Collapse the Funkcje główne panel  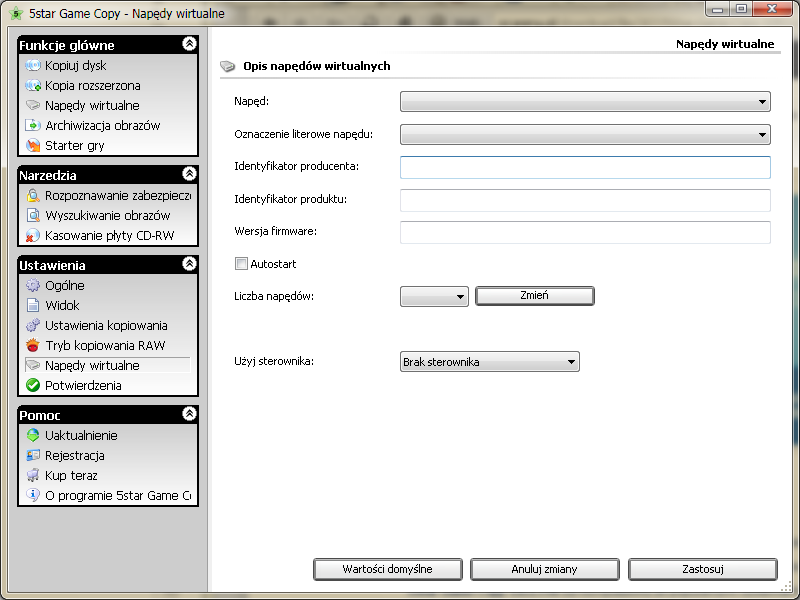pos(189,44)
